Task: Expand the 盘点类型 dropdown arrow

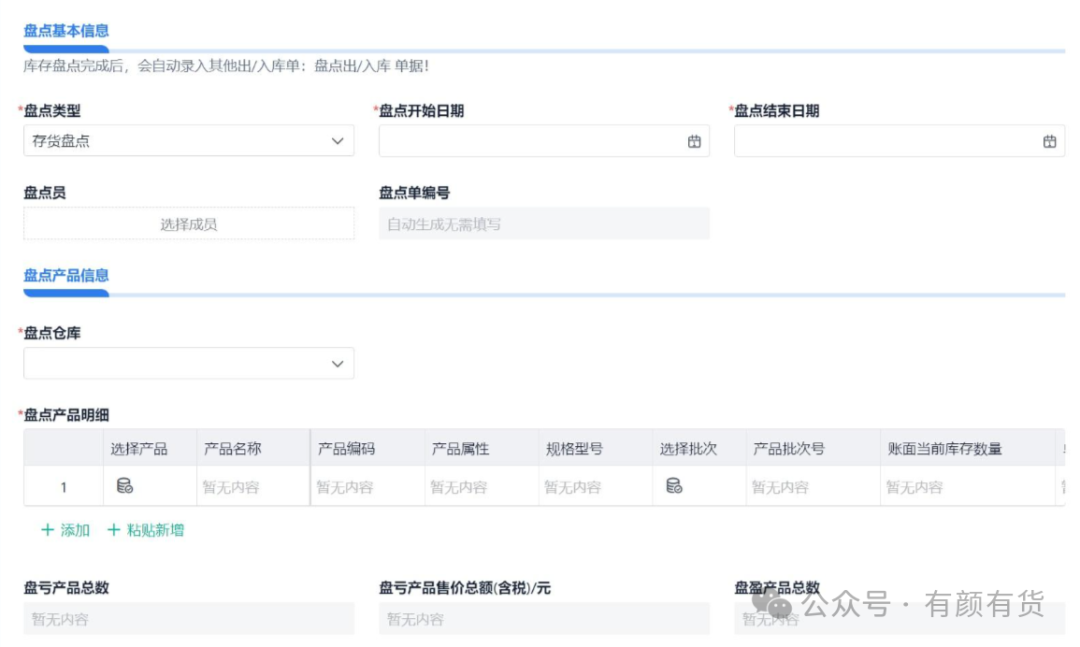Action: pyautogui.click(x=337, y=142)
